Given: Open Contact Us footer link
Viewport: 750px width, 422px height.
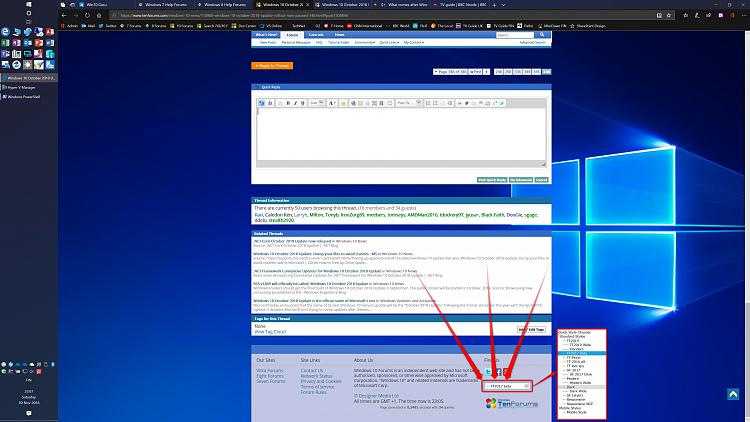Looking at the screenshot, I should [x=312, y=370].
